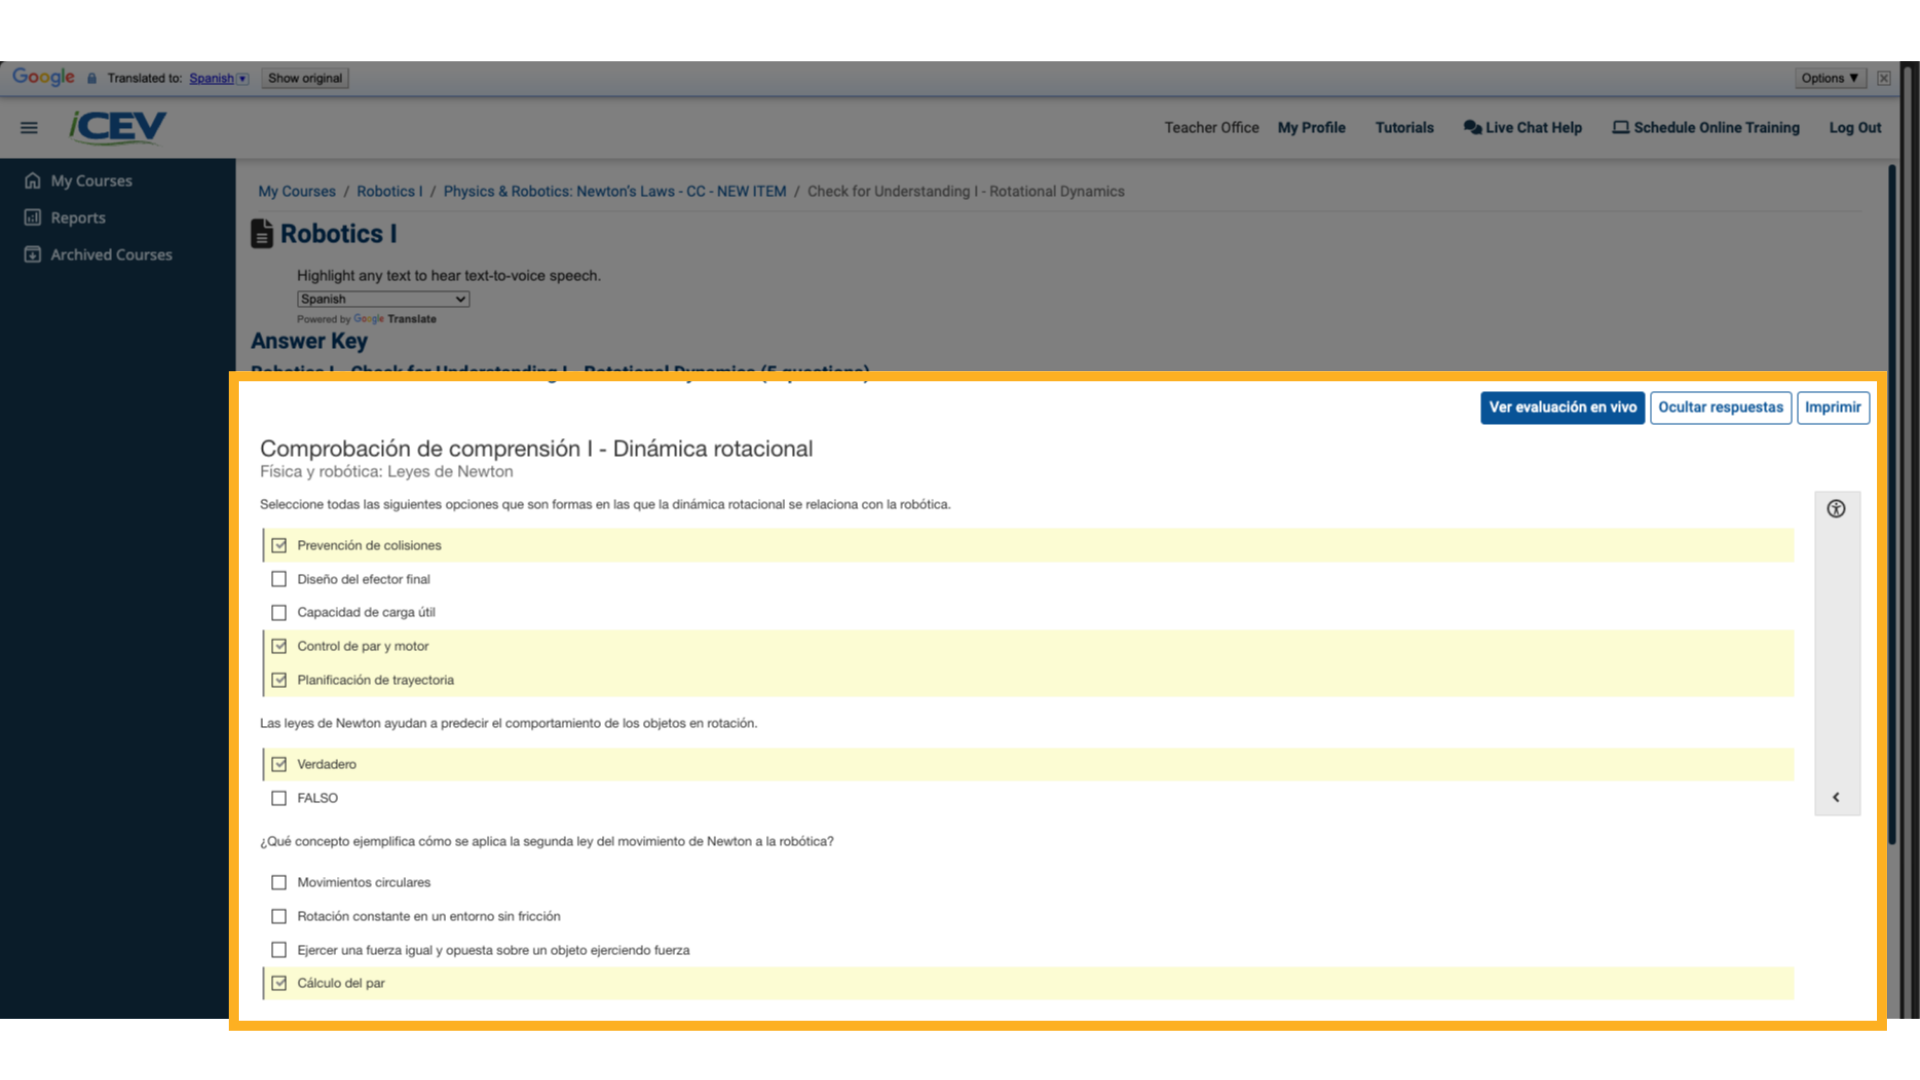Click the Robotics I document icon
This screenshot has width=1920, height=1080.
262,234
